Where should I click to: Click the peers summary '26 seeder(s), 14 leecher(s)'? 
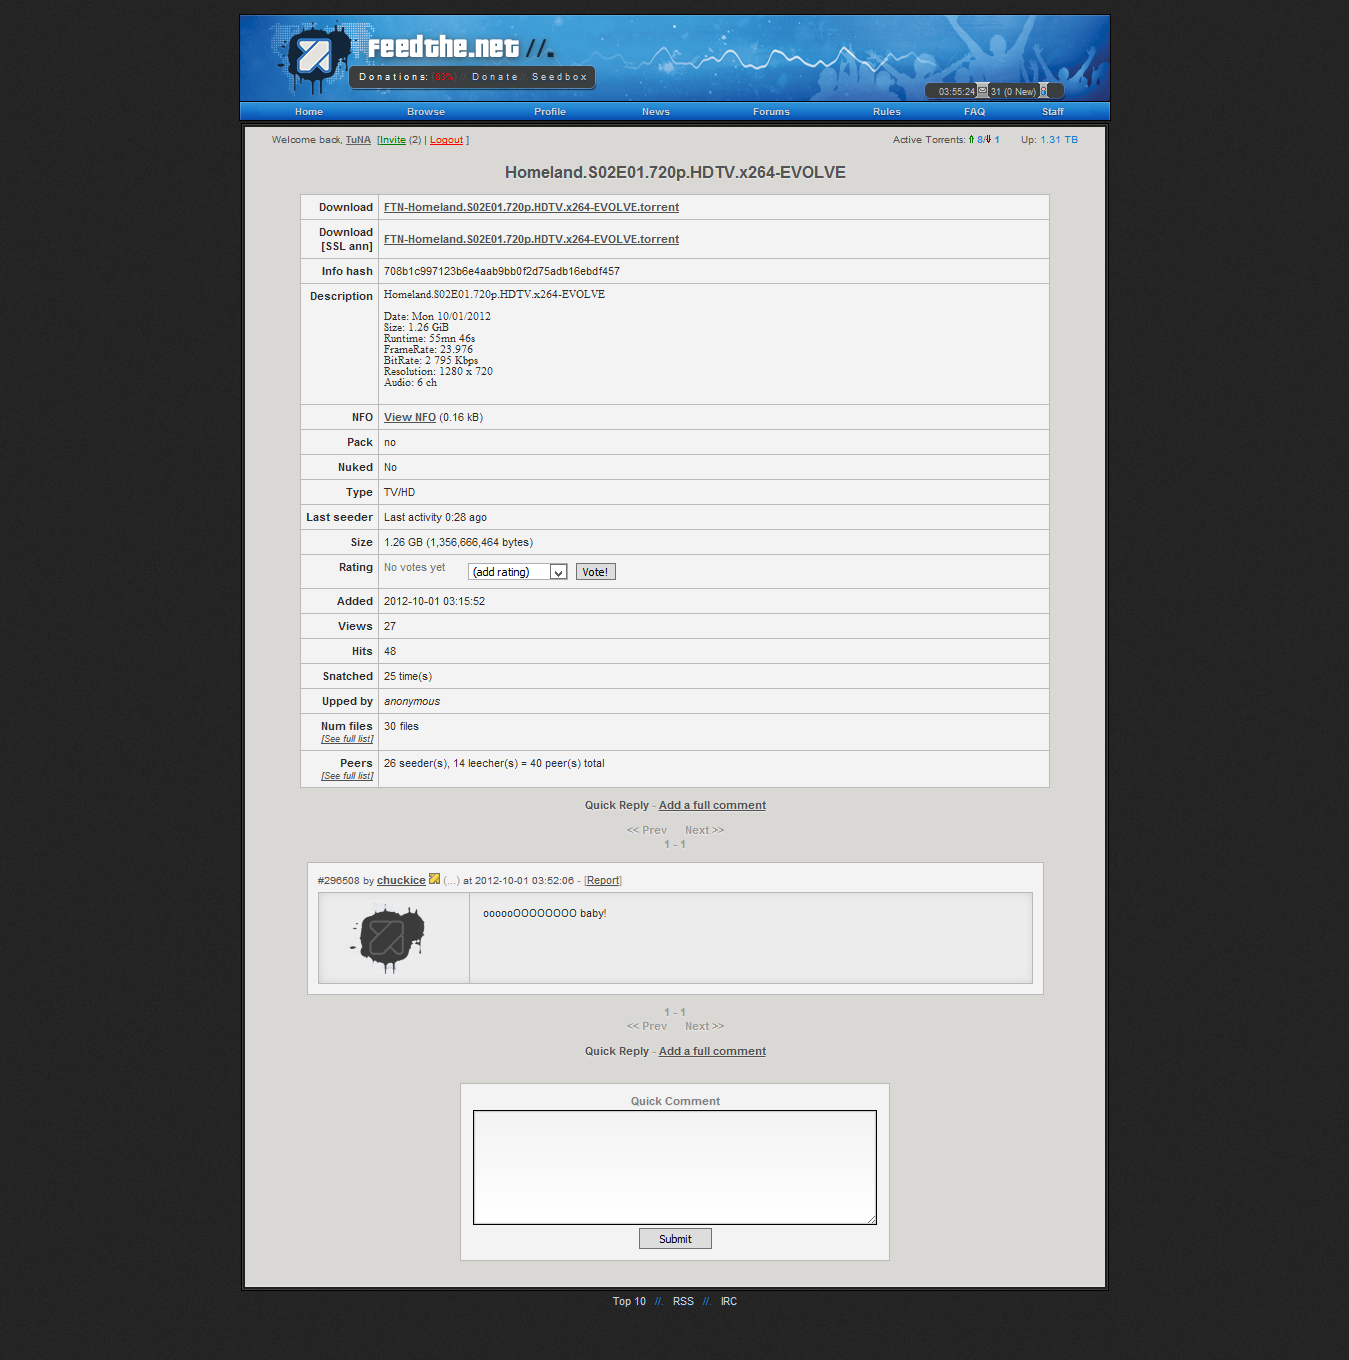pos(494,763)
